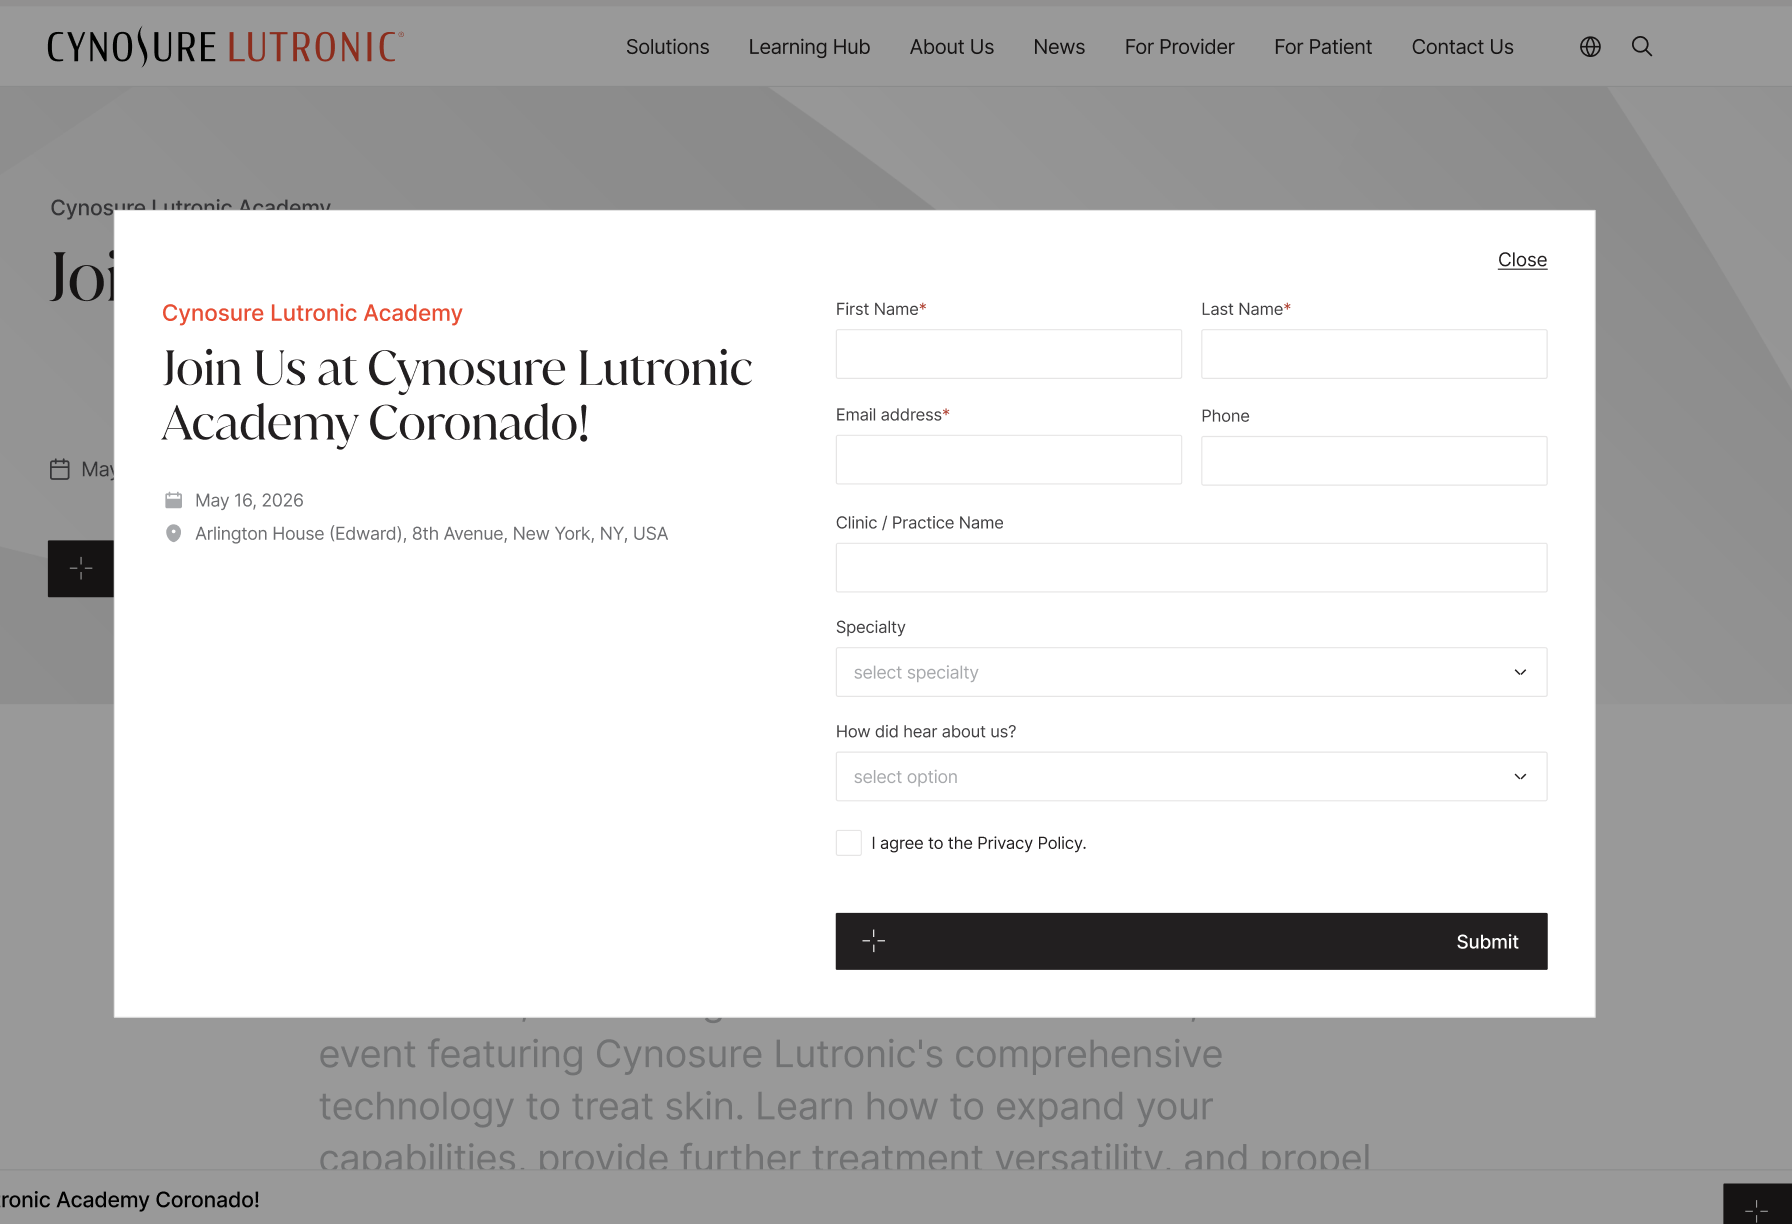This screenshot has height=1224, width=1792.
Task: Click the 'May 16, 2026' date text
Action: [249, 500]
